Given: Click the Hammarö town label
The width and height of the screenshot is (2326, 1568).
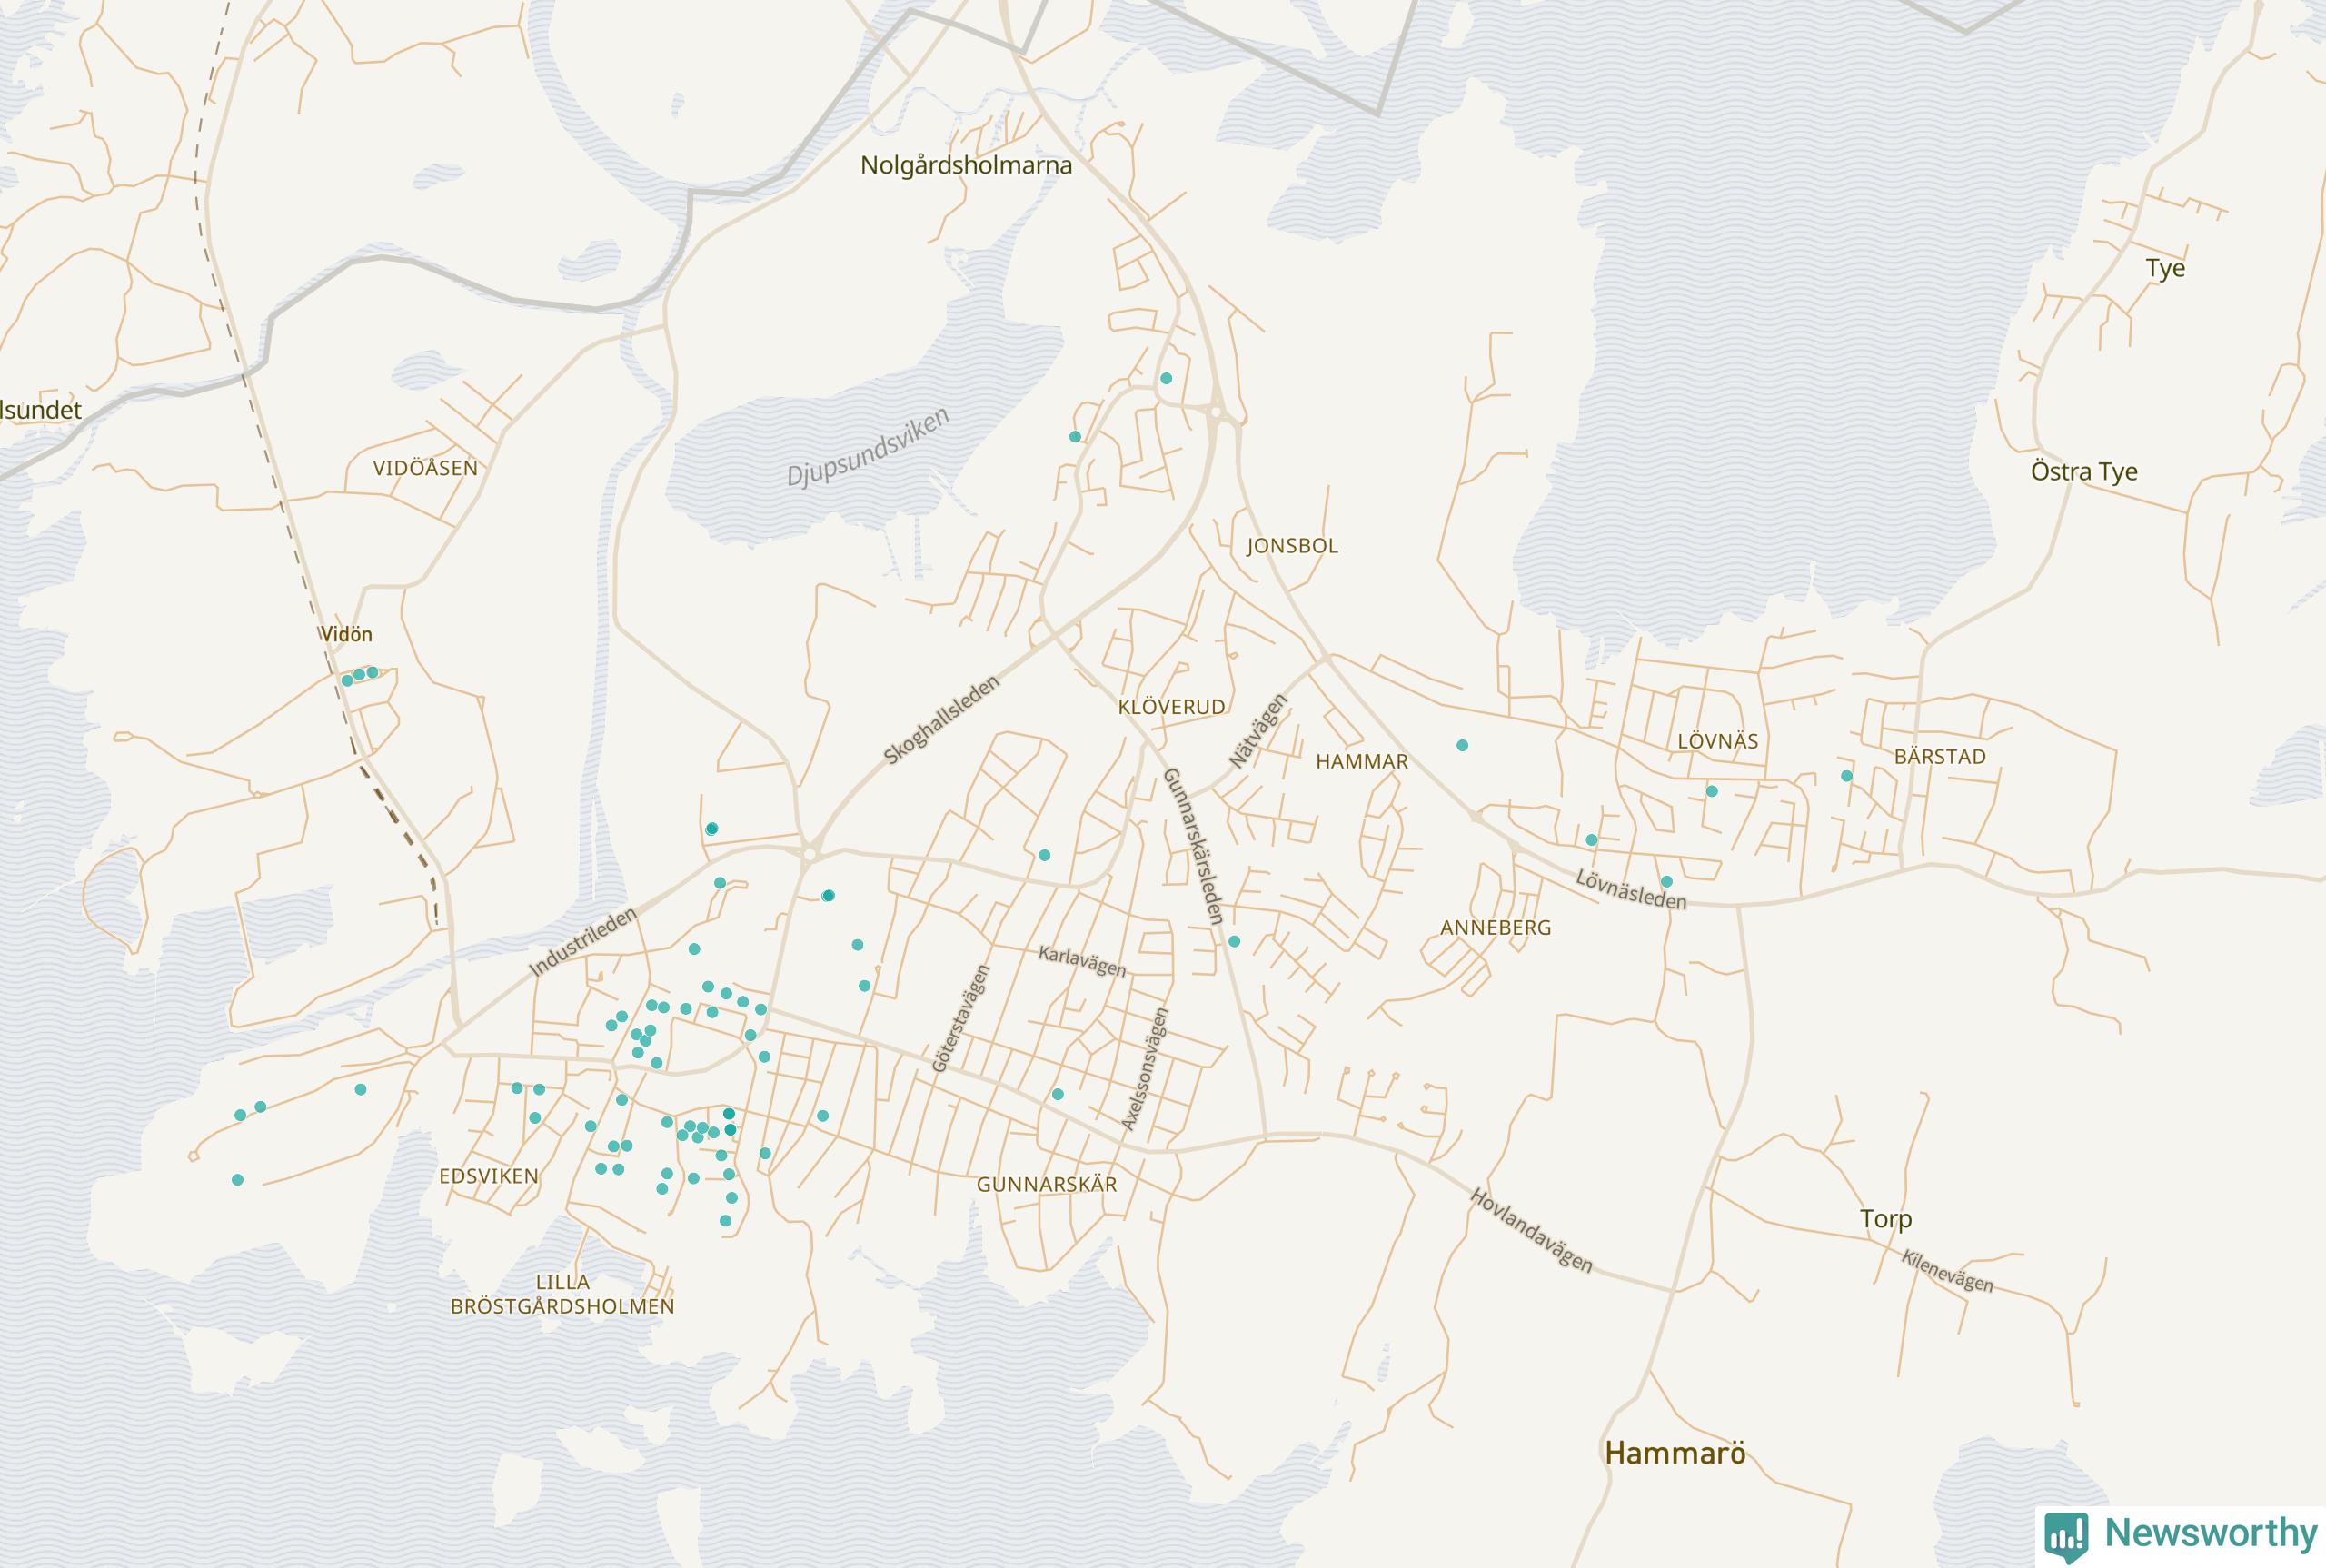Looking at the screenshot, I should tap(1675, 1453).
